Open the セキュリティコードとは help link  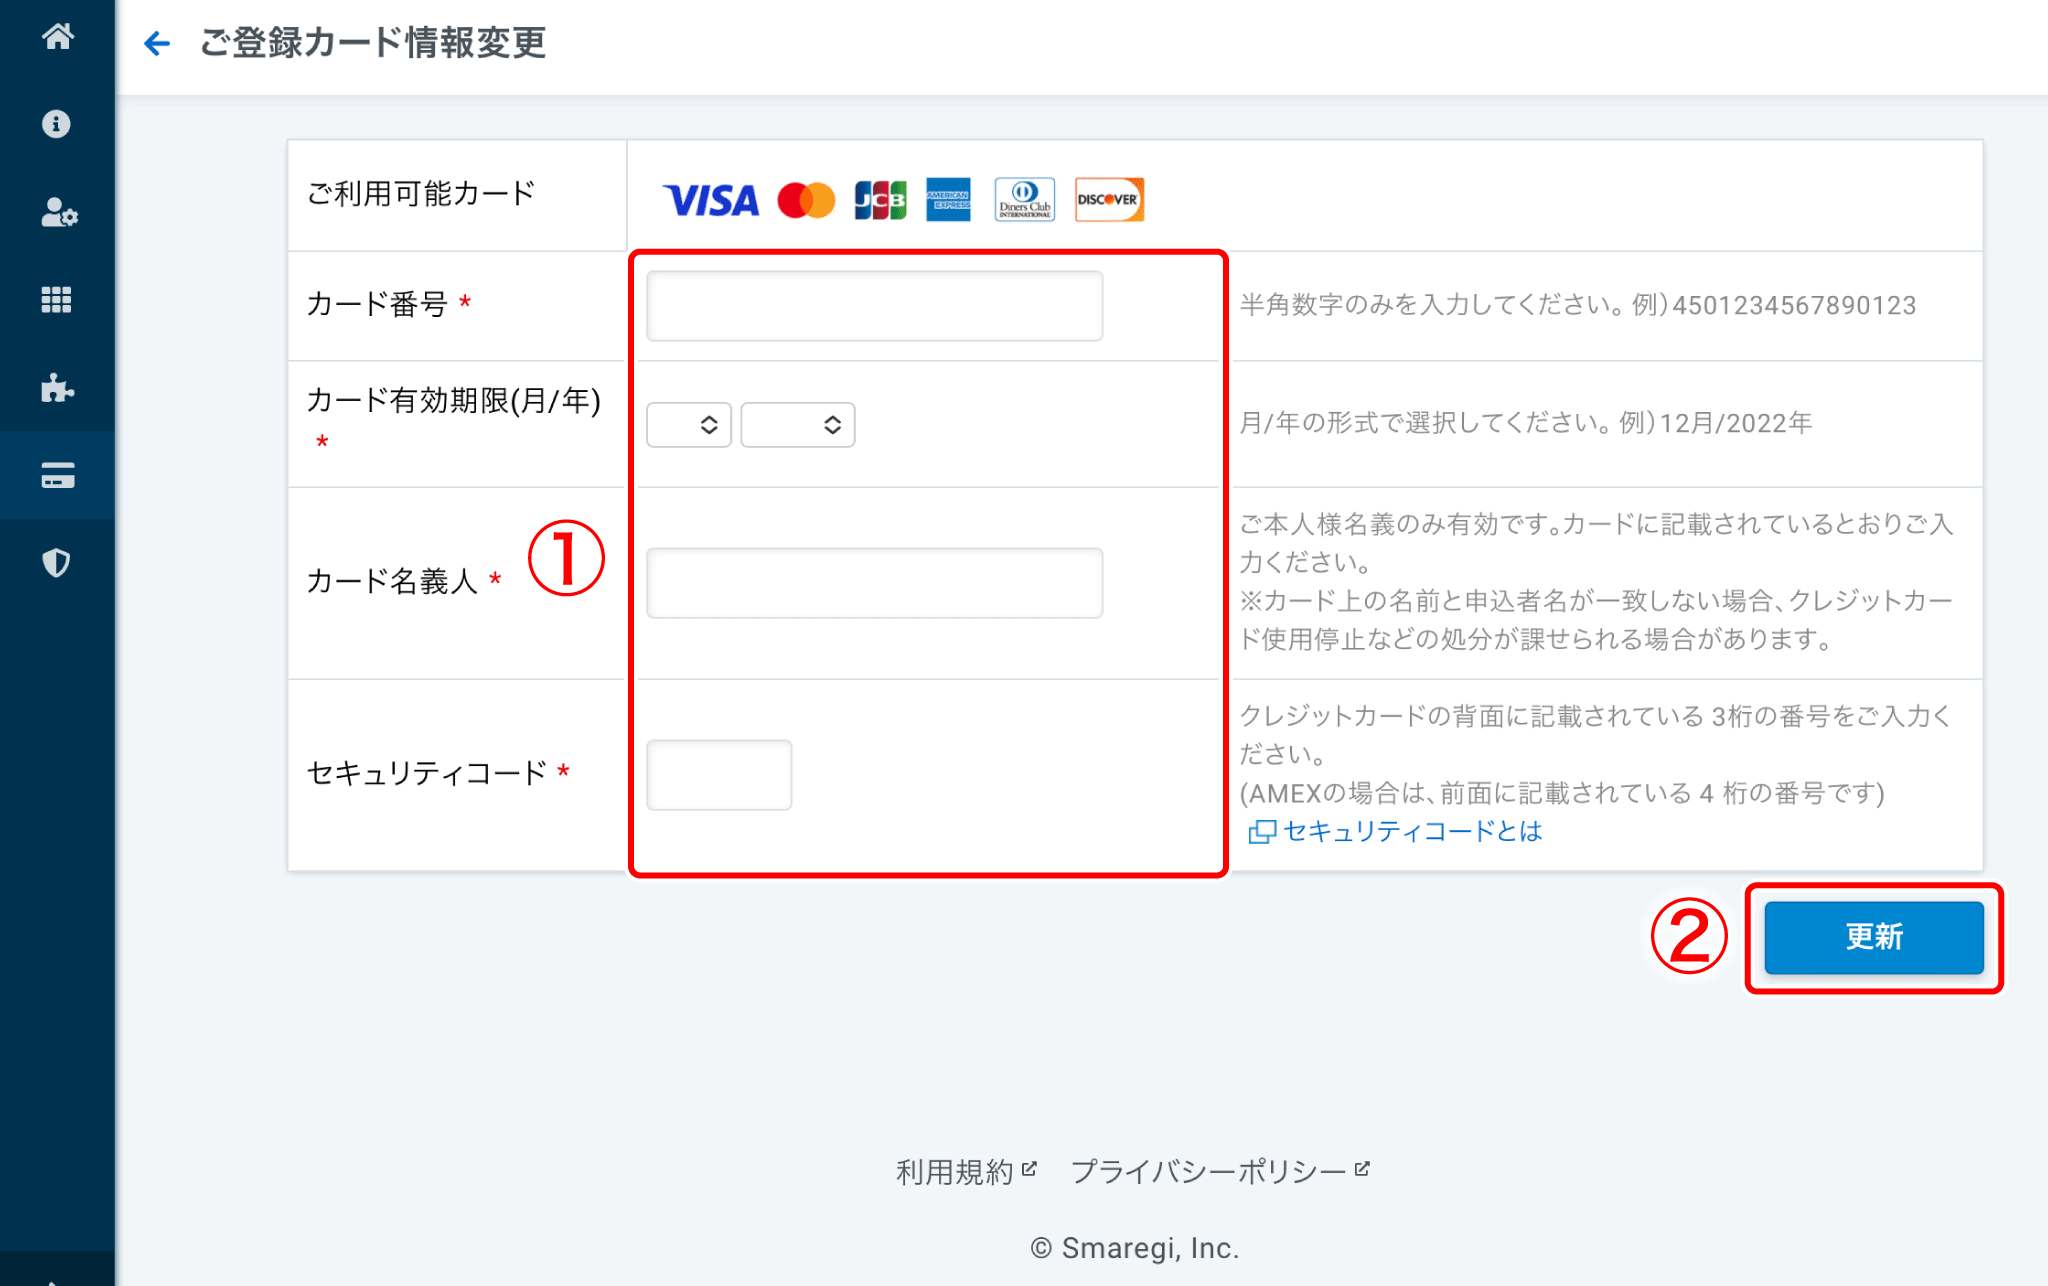tap(1410, 832)
